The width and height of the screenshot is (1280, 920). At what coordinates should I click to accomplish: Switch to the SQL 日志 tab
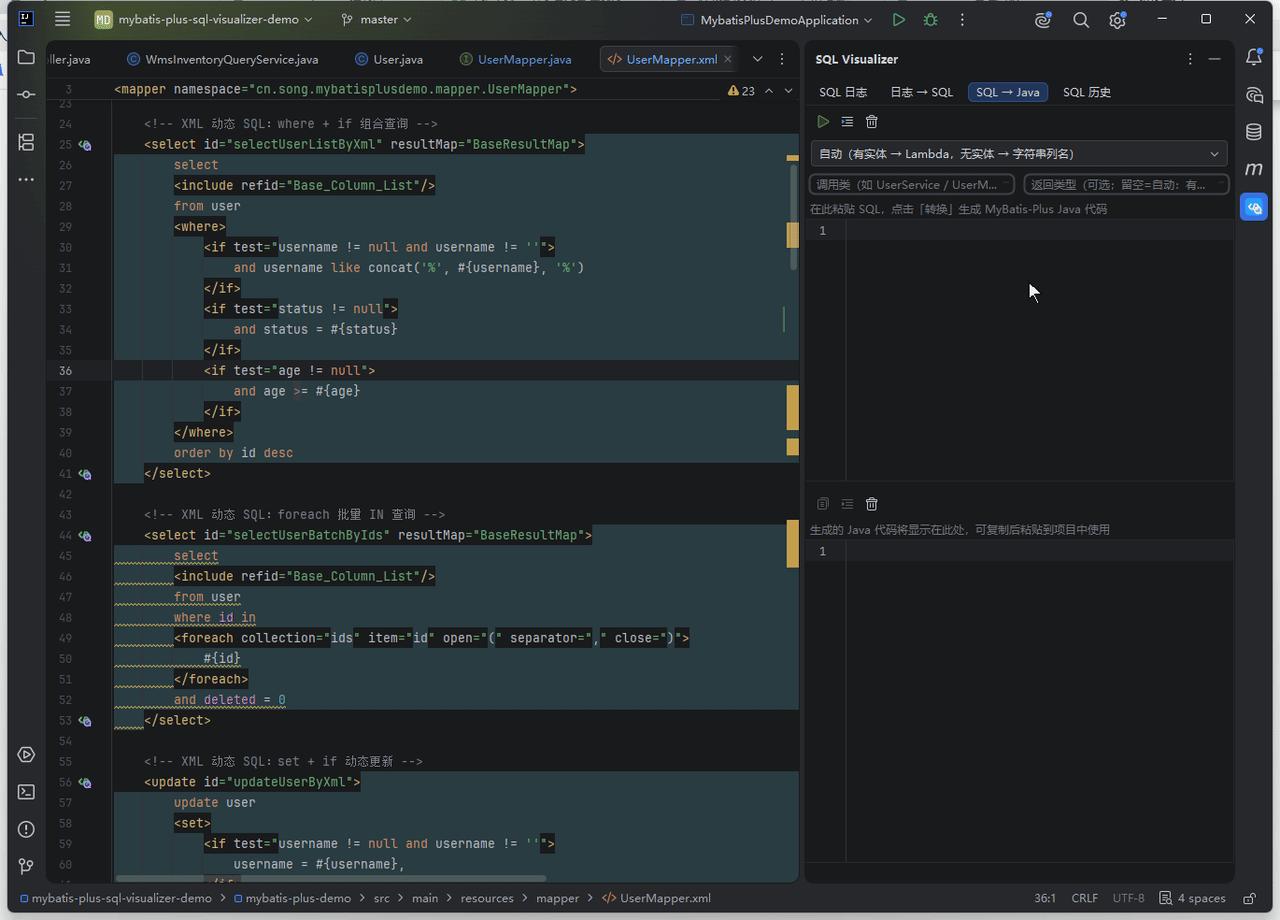843,92
